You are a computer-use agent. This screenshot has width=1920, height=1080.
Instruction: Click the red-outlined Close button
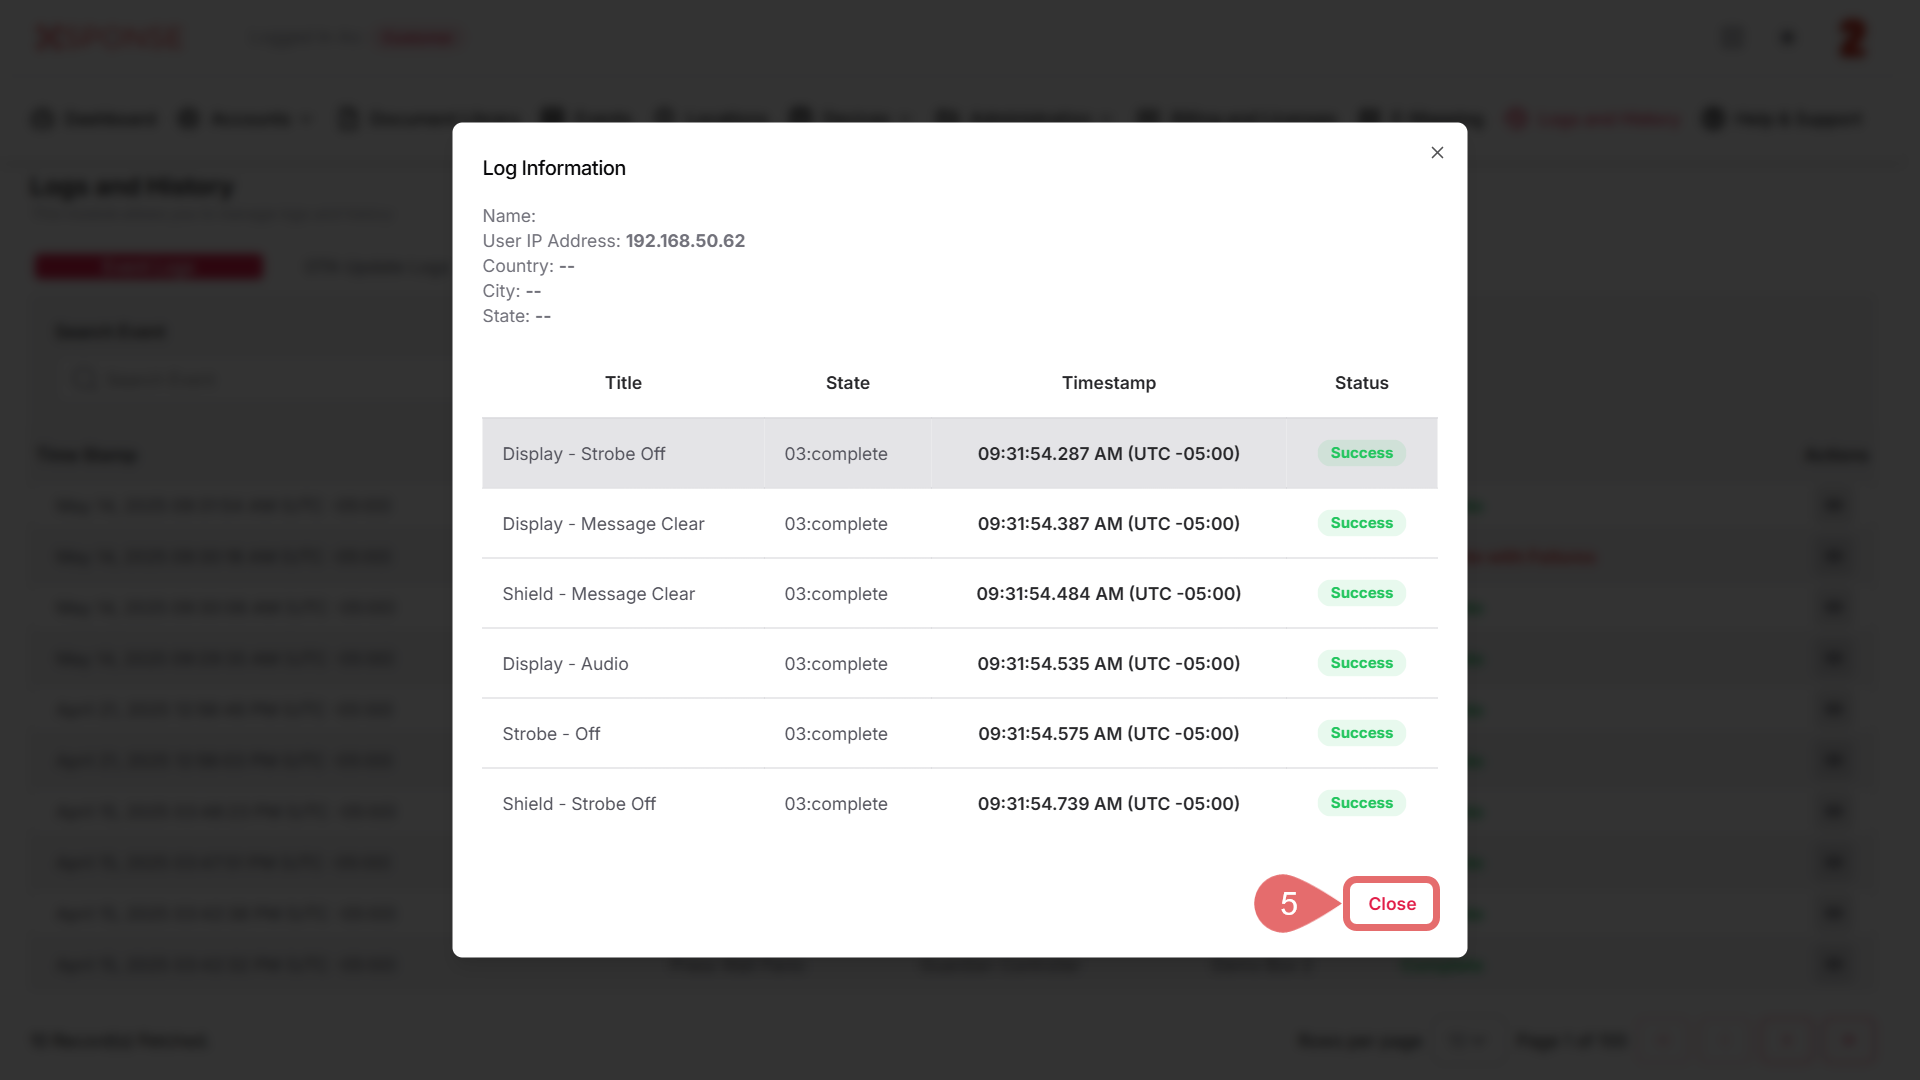coord(1391,903)
